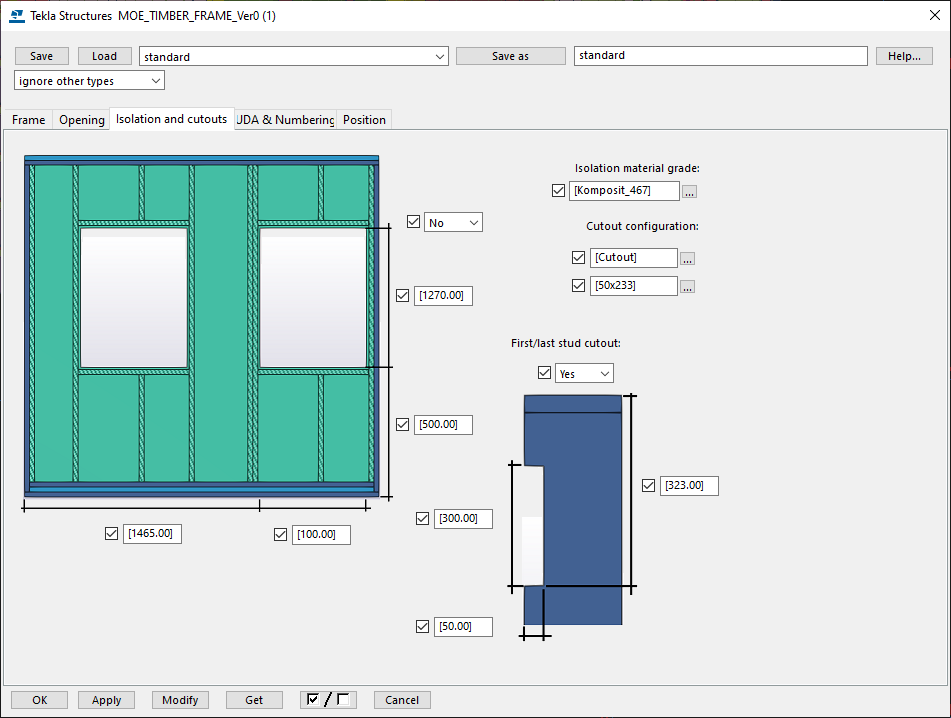
Task: Open the 'No' dropdown beside the wall image
Action: click(453, 223)
